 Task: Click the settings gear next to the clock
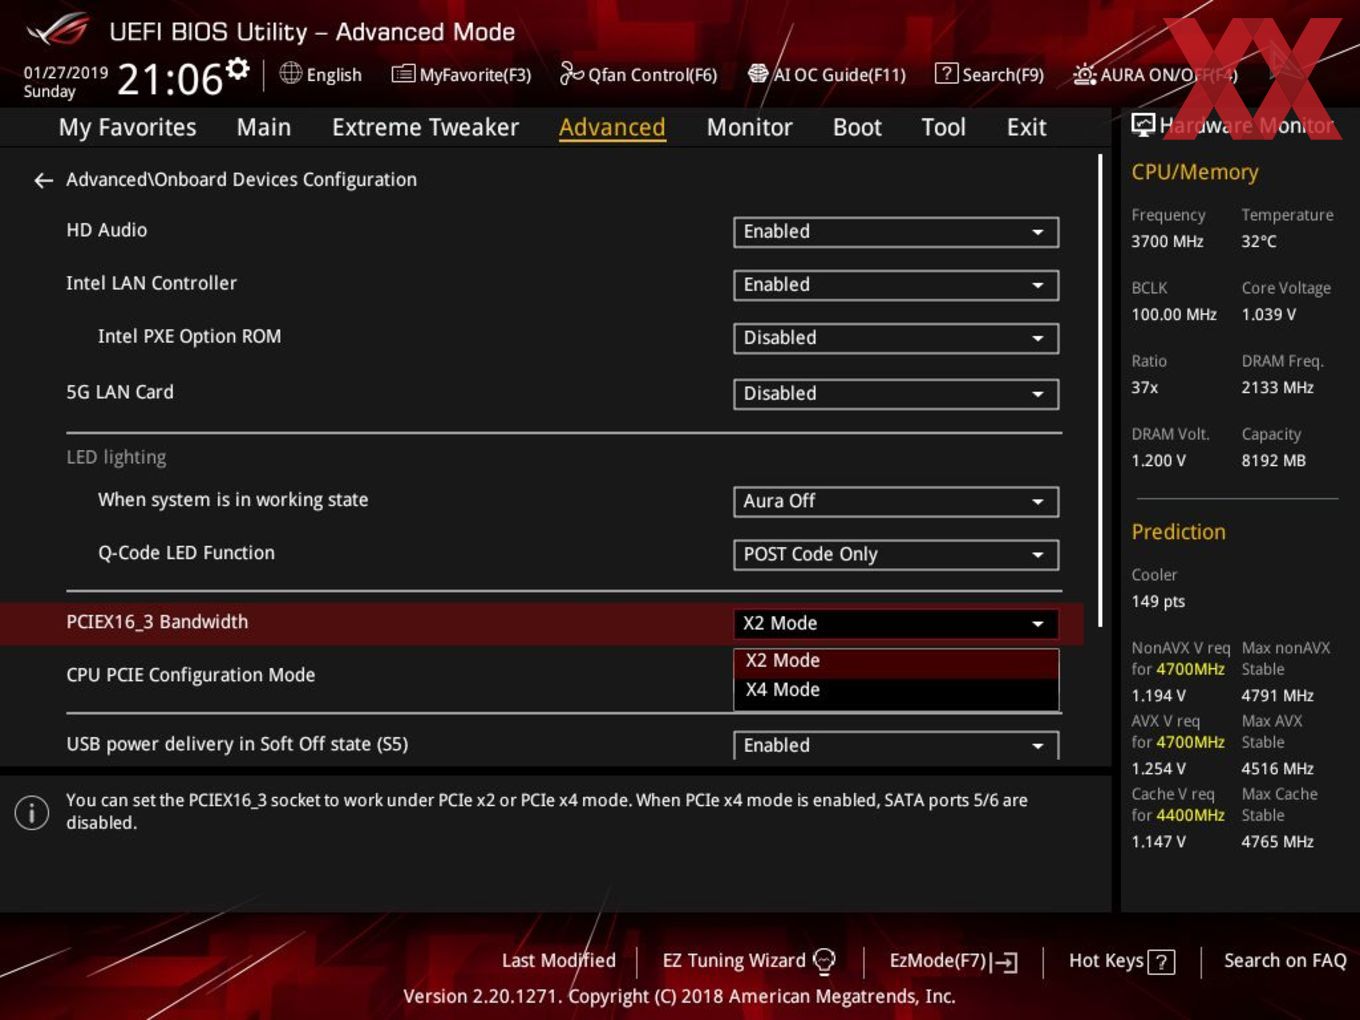tap(237, 69)
